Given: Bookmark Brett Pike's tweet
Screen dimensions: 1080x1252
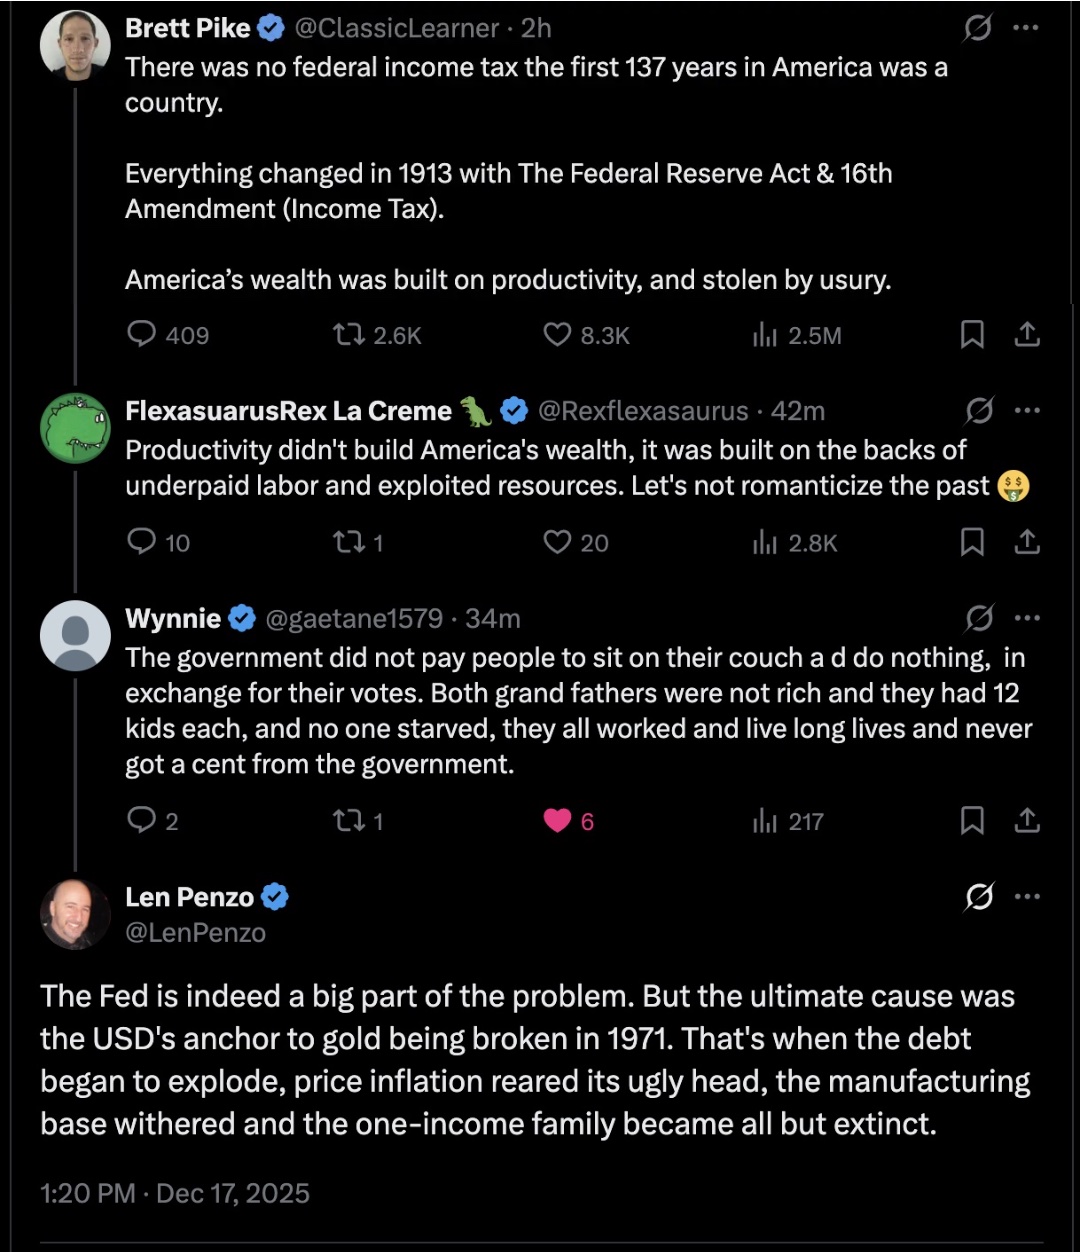Looking at the screenshot, I should [x=971, y=334].
